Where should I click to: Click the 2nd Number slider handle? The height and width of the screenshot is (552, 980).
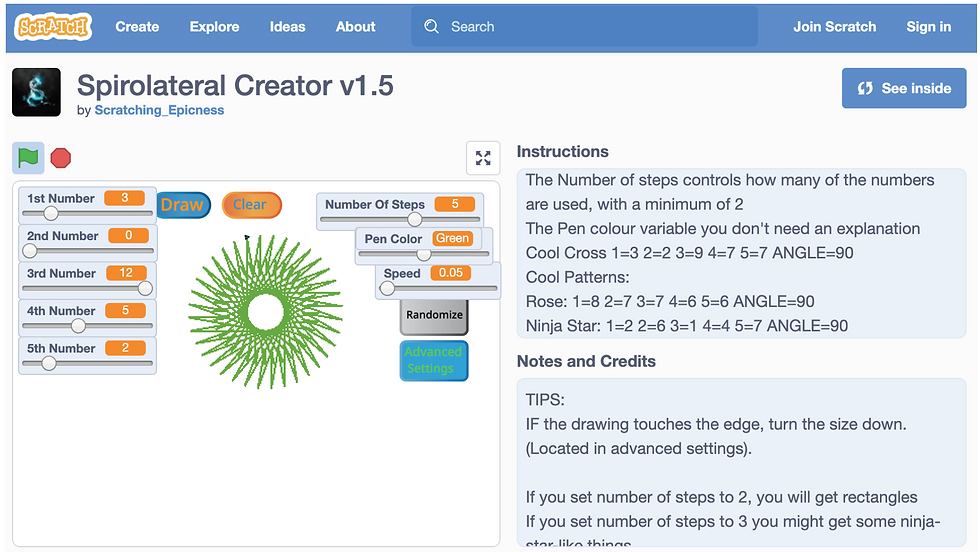pyautogui.click(x=29, y=251)
